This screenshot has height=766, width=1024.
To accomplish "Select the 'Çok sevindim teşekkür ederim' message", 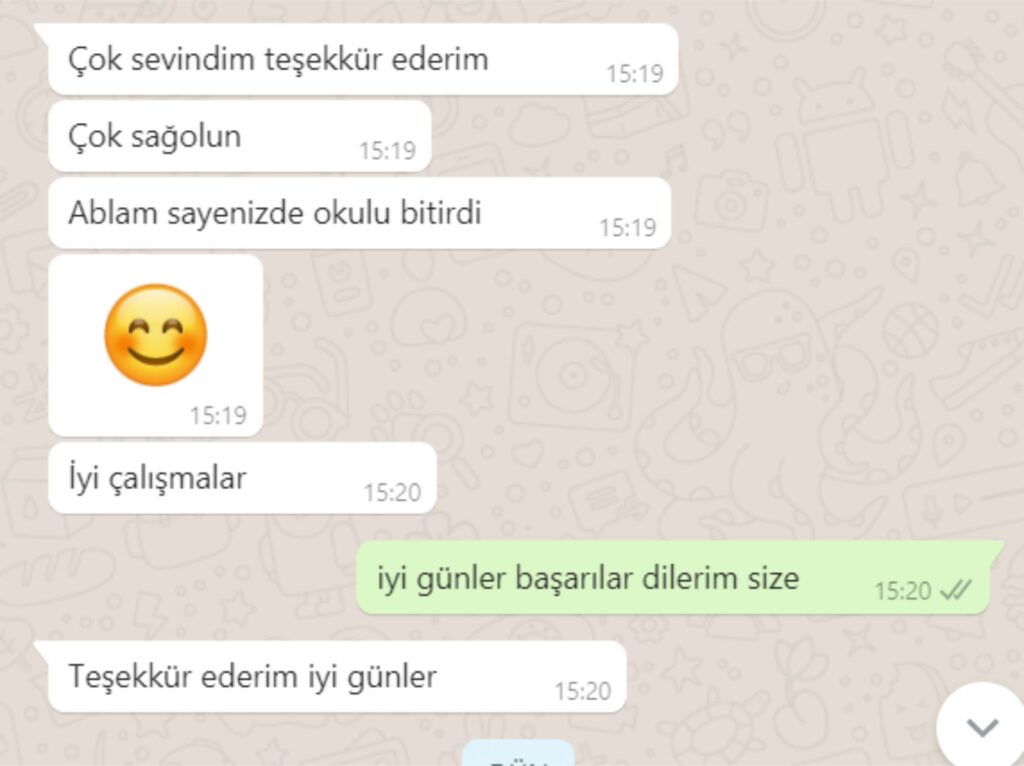I will (363, 59).
